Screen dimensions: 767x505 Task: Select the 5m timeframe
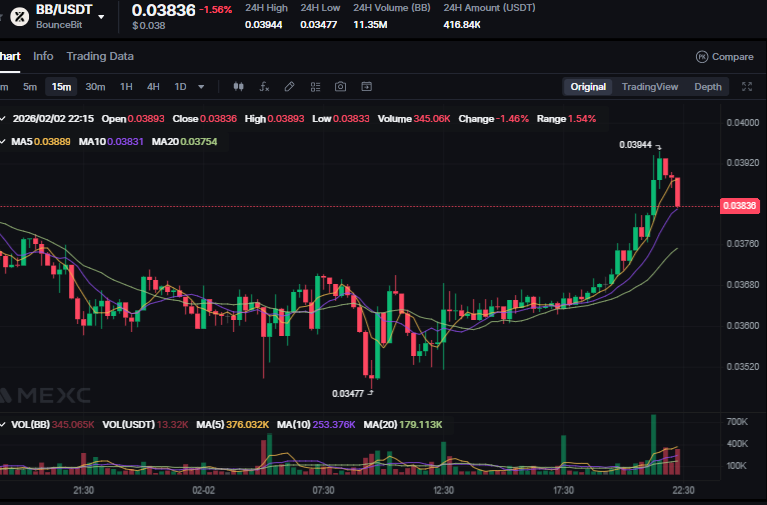30,87
